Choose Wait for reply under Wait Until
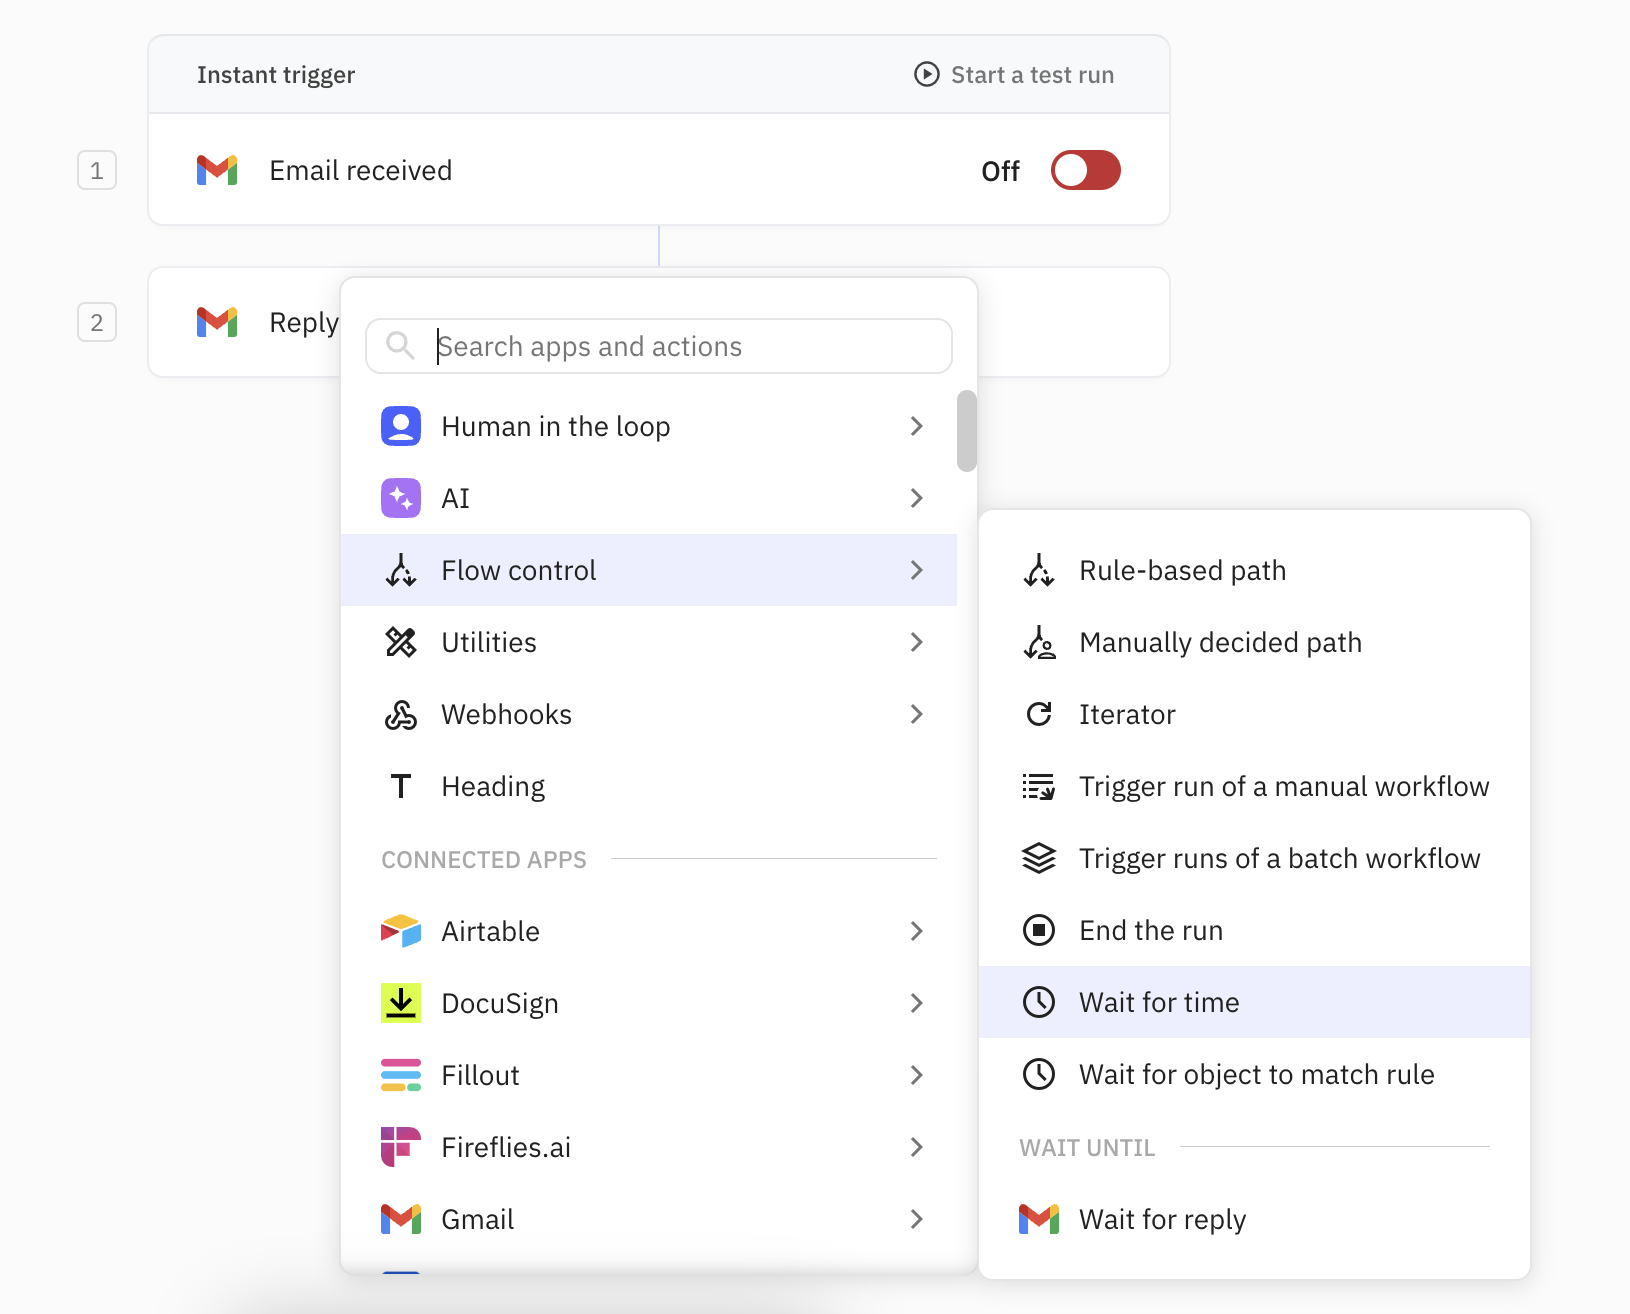The height and width of the screenshot is (1314, 1630). (x=1162, y=1219)
